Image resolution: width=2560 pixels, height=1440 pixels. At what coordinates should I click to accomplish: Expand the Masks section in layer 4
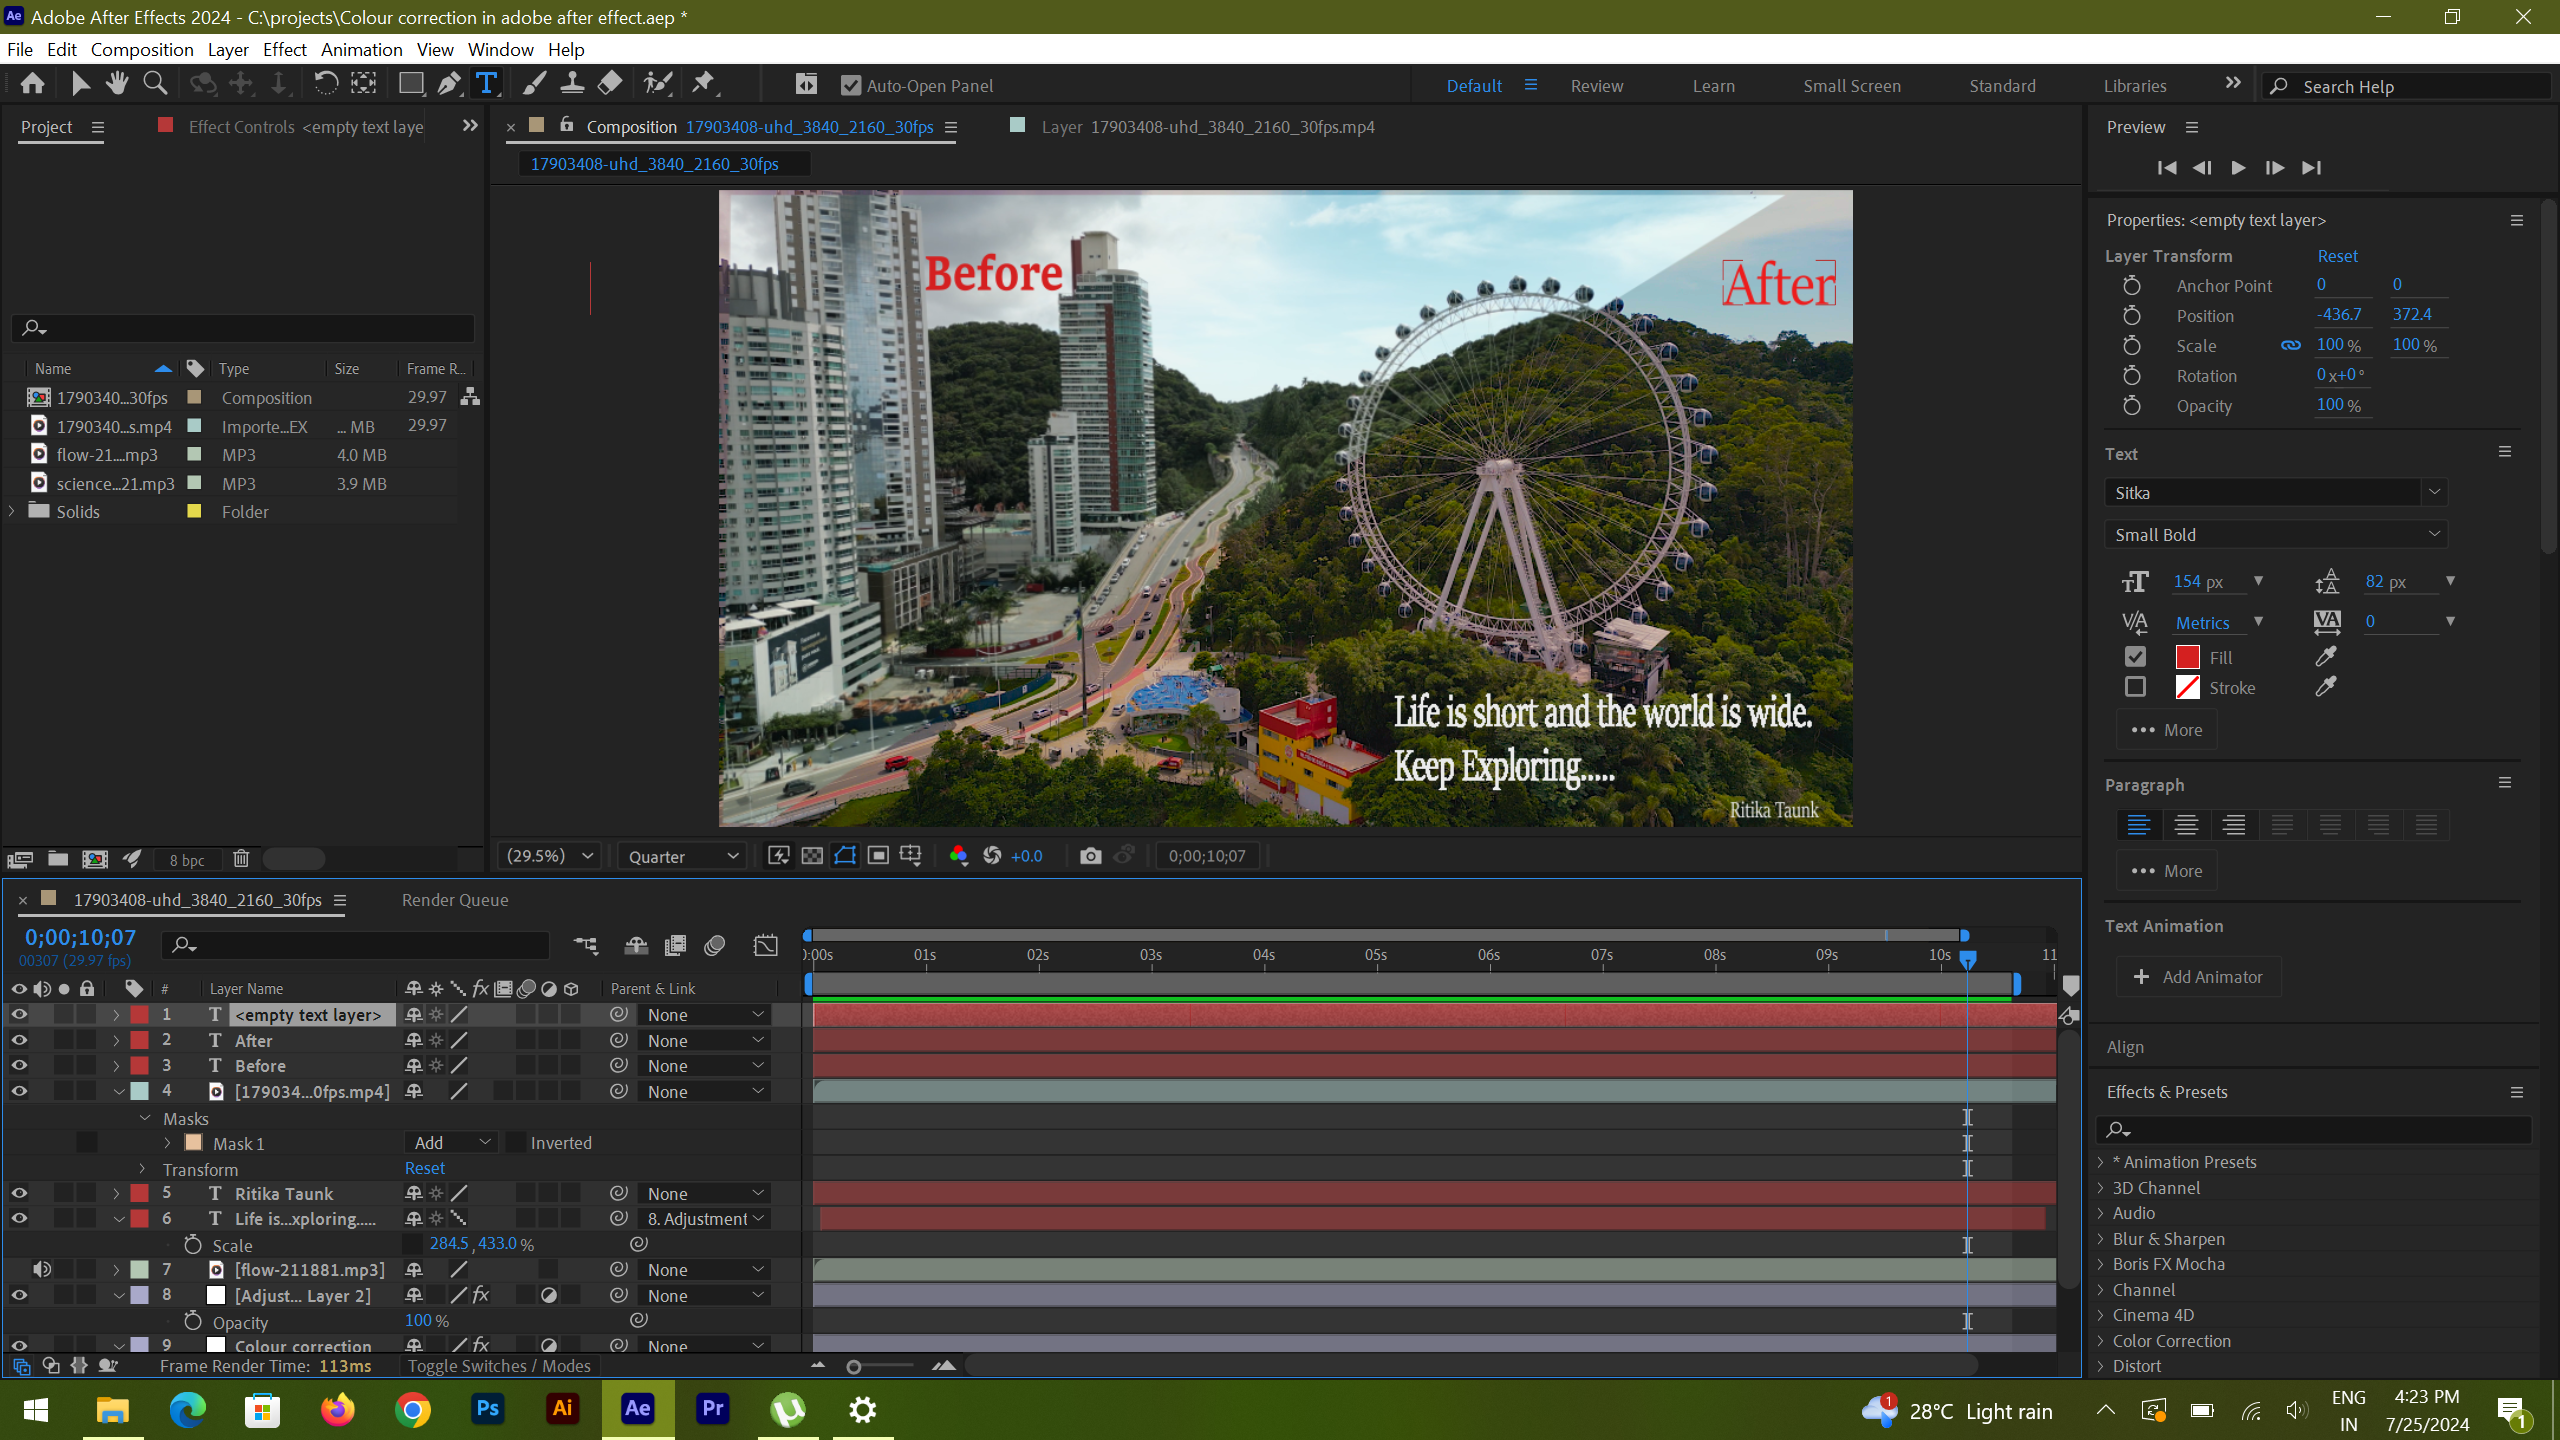click(144, 1116)
